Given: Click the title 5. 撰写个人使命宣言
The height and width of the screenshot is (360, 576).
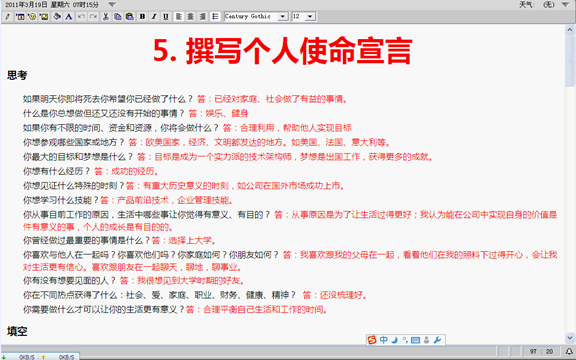Looking at the screenshot, I should (x=282, y=51).
